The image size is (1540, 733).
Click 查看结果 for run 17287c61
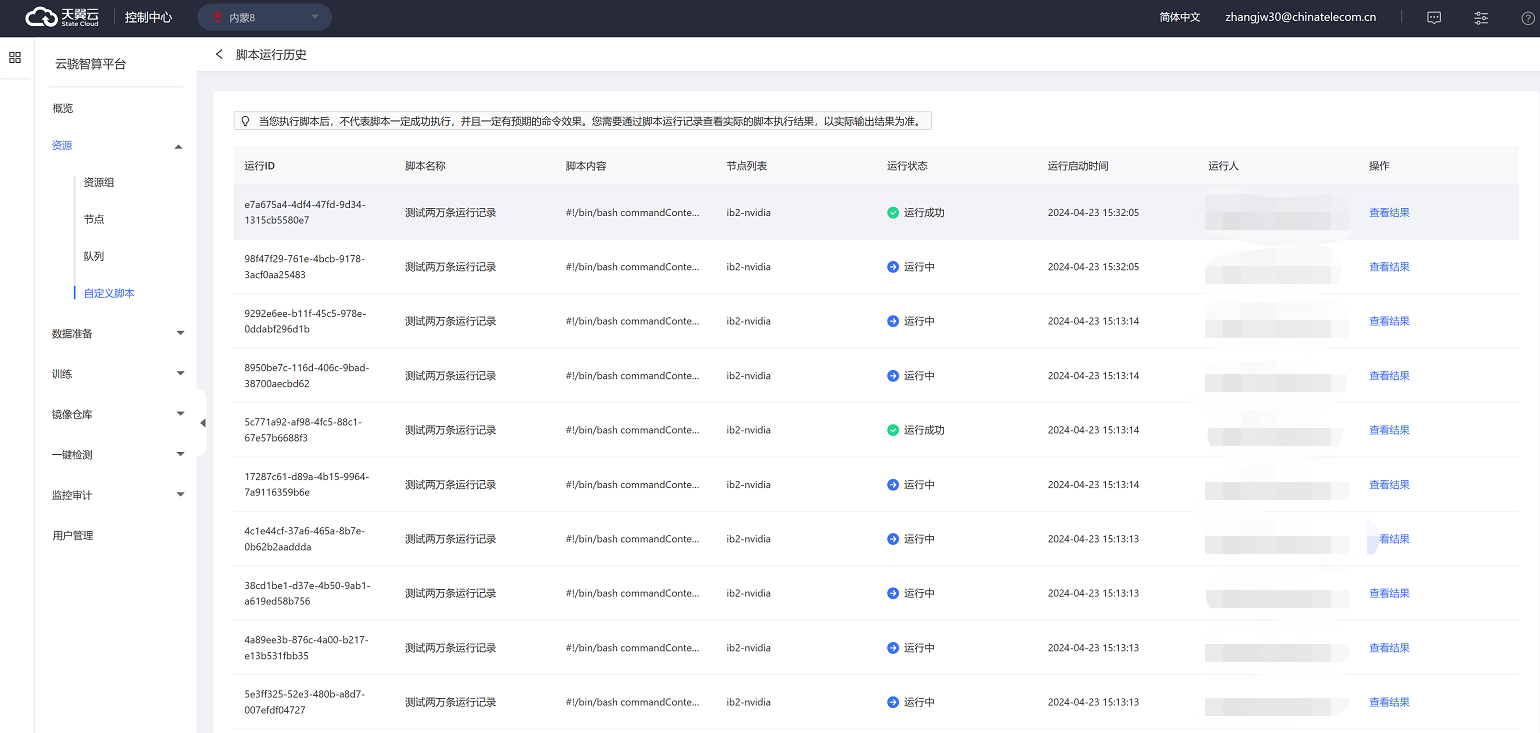1389,485
